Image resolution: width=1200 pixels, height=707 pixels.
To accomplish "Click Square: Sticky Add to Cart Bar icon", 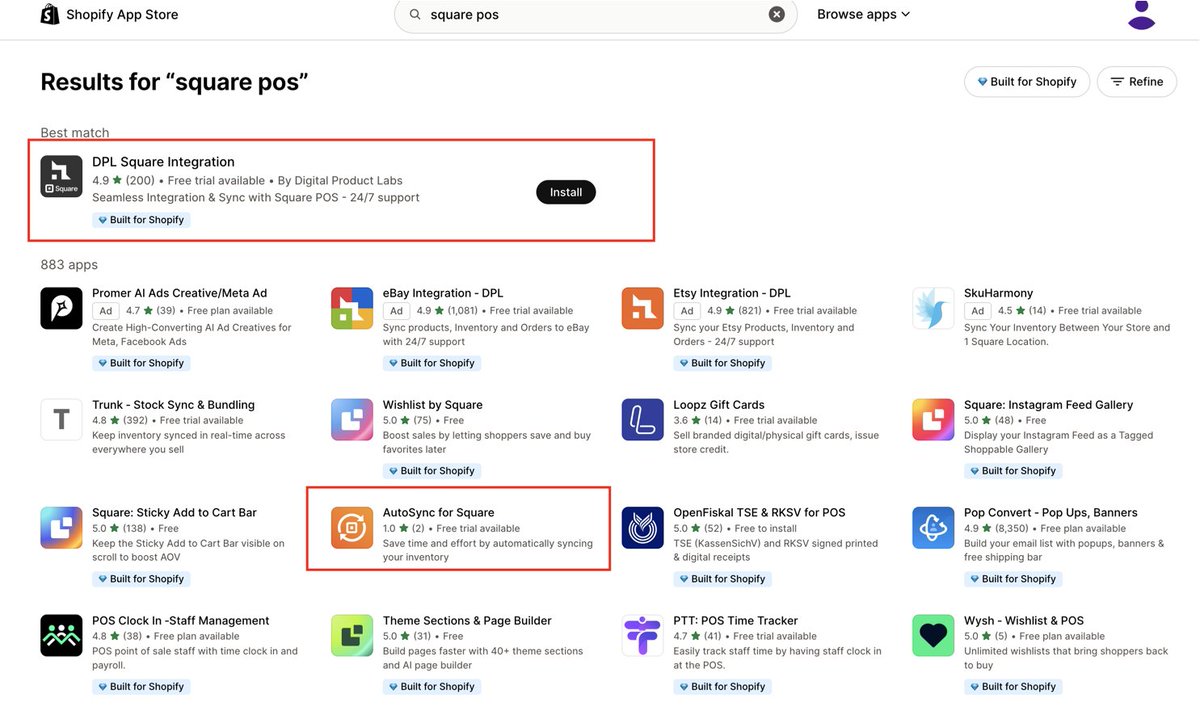I will pos(61,528).
